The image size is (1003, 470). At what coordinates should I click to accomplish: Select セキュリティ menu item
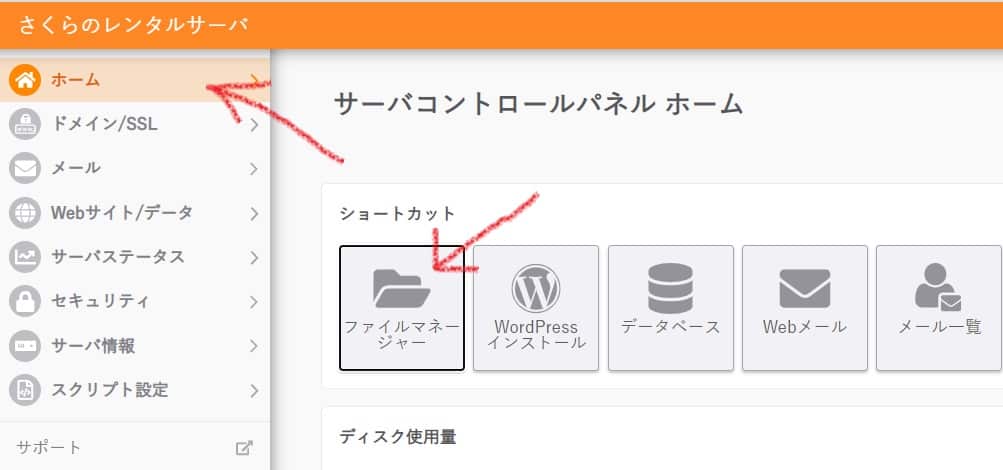[x=100, y=301]
